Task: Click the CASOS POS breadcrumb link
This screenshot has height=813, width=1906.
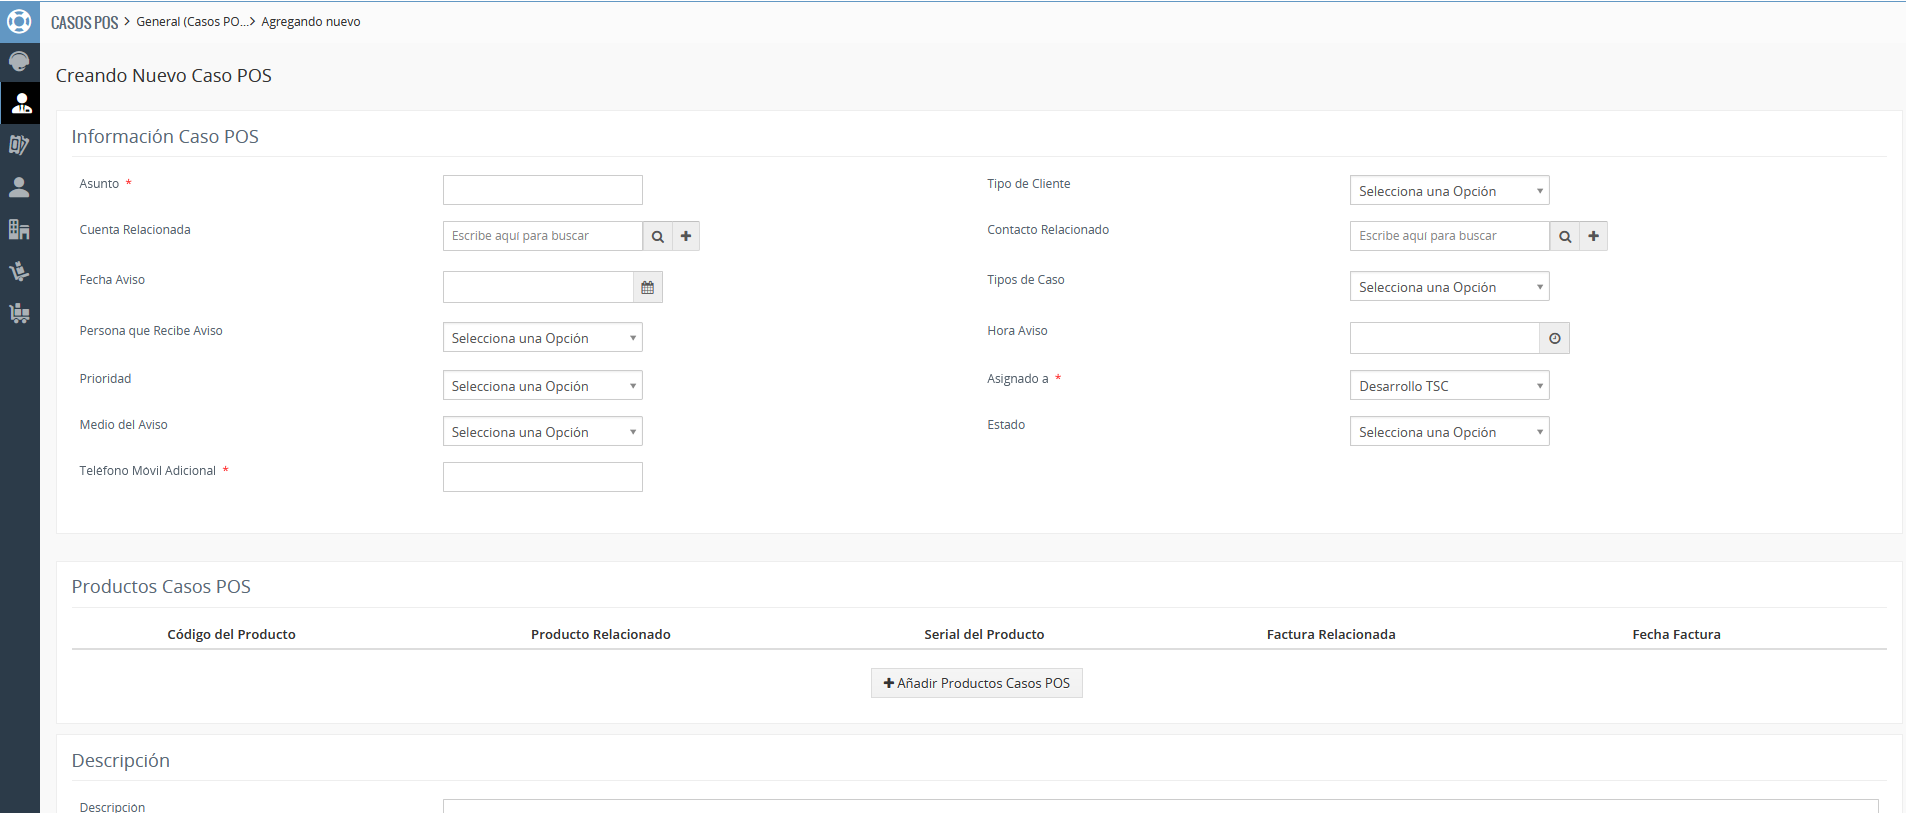Action: point(85,22)
